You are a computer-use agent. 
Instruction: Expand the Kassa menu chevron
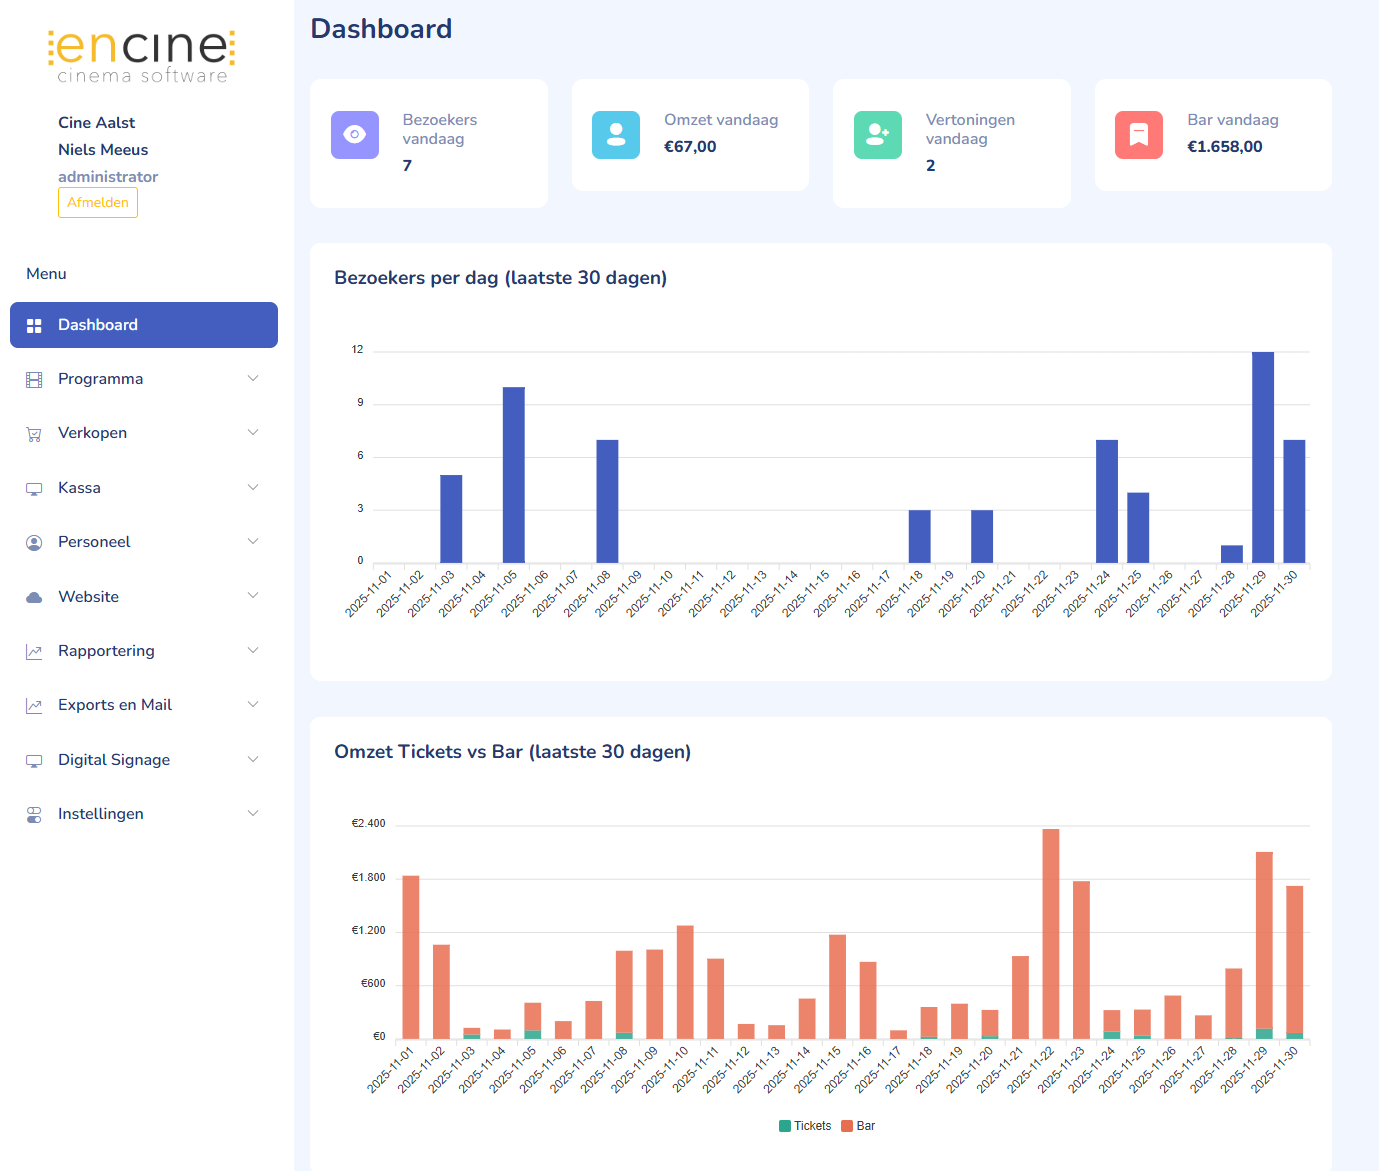253,488
